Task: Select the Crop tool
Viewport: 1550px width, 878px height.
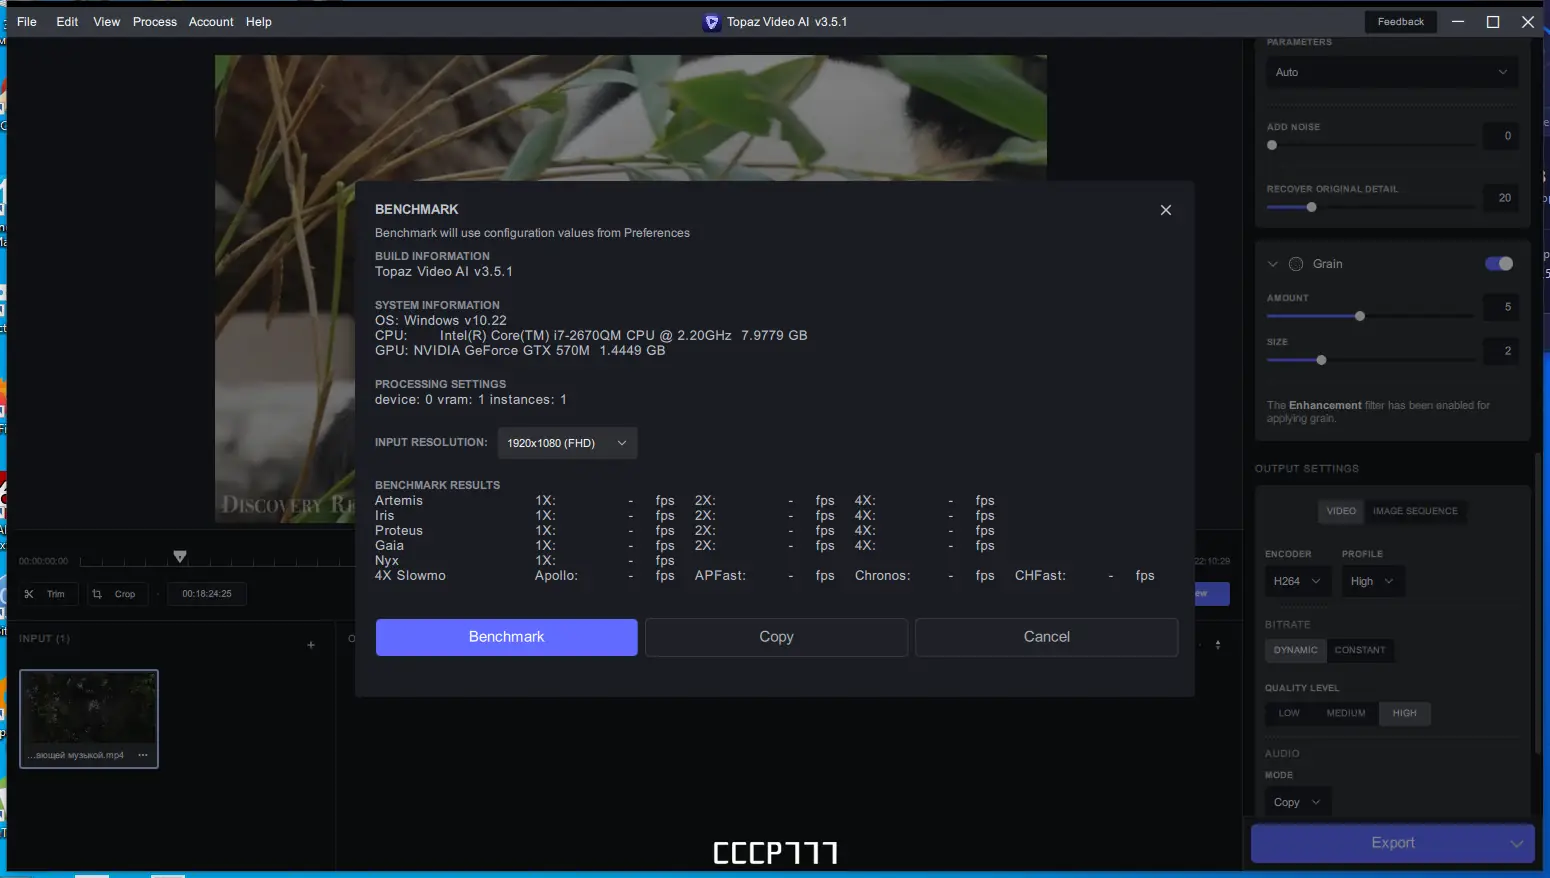Action: [117, 593]
